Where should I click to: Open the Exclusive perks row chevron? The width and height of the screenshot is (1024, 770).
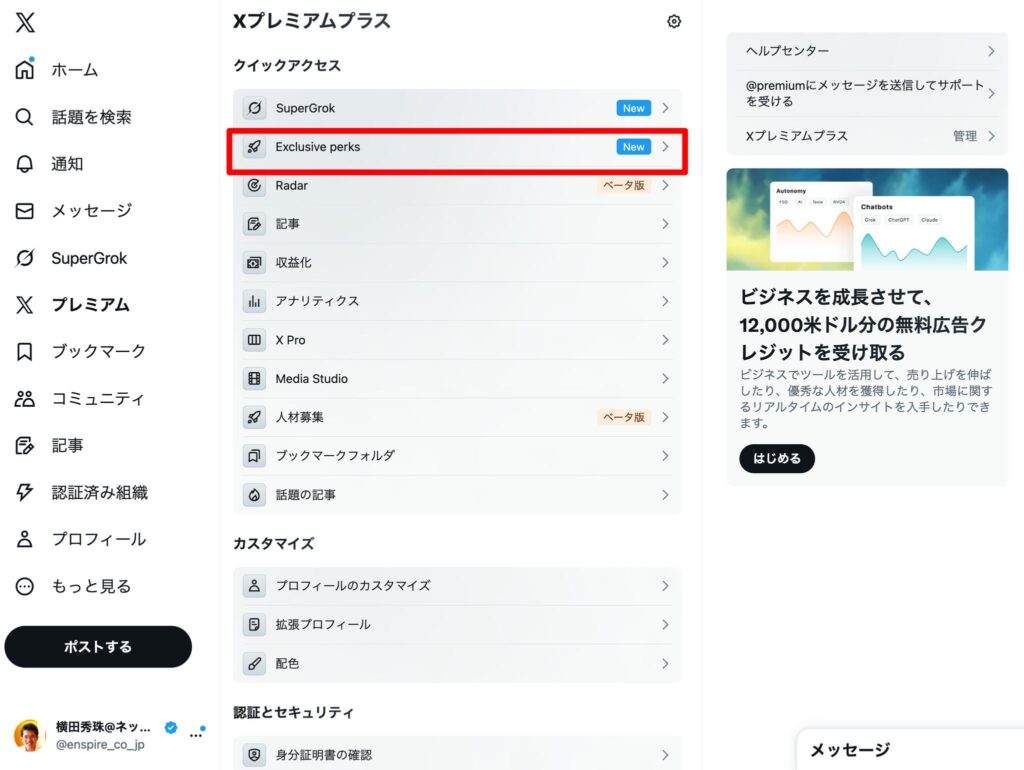pos(665,147)
